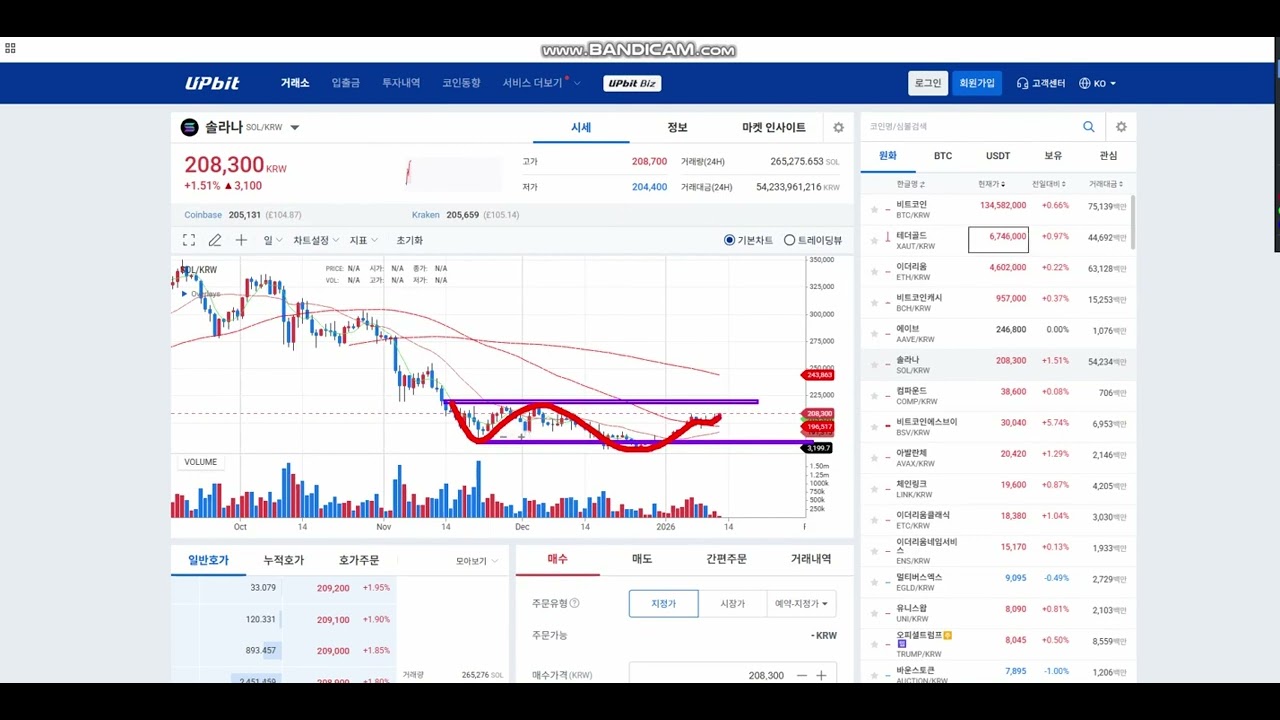Image resolution: width=1280 pixels, height=720 pixels.
Task: Click the headset 고객센터 icon
Action: [x=1022, y=83]
